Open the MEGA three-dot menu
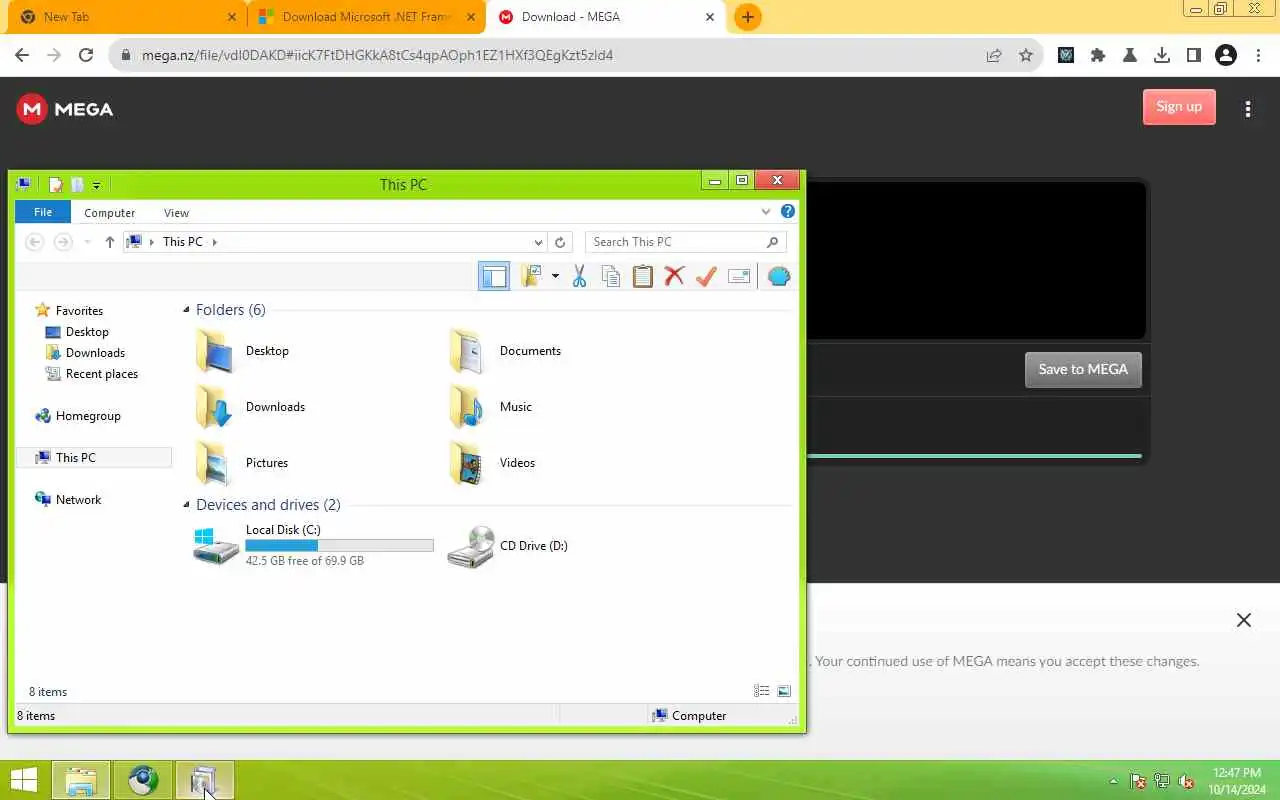The width and height of the screenshot is (1280, 800). coord(1248,109)
